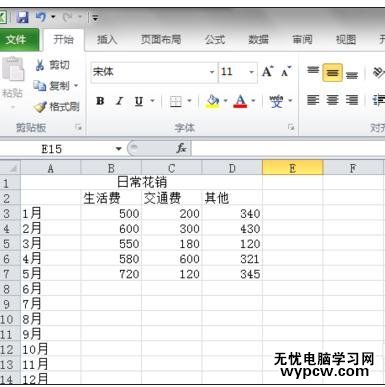
Task: Select column F header
Action: click(353, 168)
